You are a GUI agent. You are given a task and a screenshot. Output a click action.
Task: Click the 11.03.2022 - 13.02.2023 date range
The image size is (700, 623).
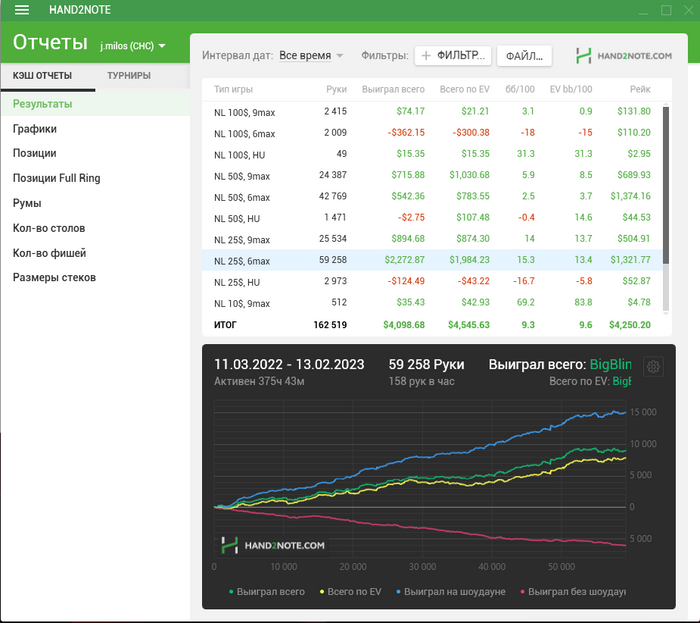point(289,365)
